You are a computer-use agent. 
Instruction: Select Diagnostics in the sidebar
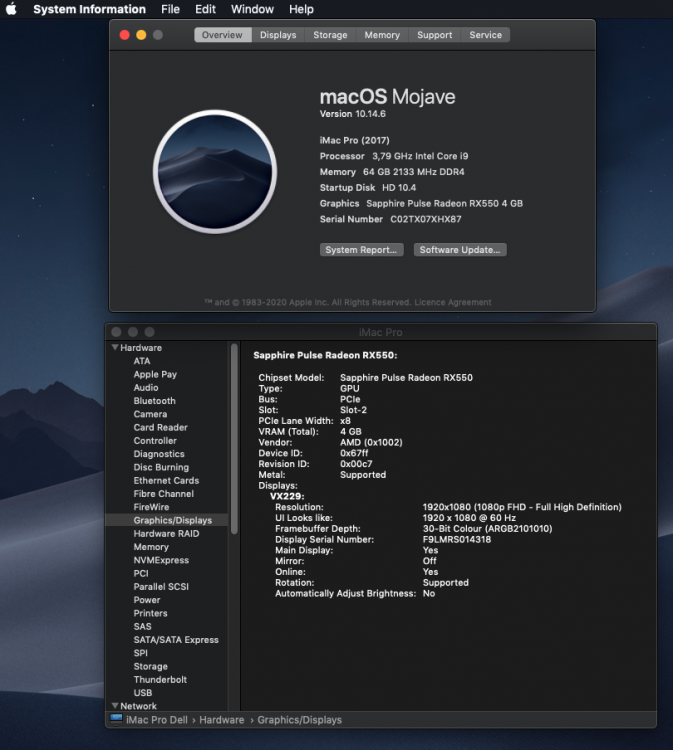(x=159, y=454)
